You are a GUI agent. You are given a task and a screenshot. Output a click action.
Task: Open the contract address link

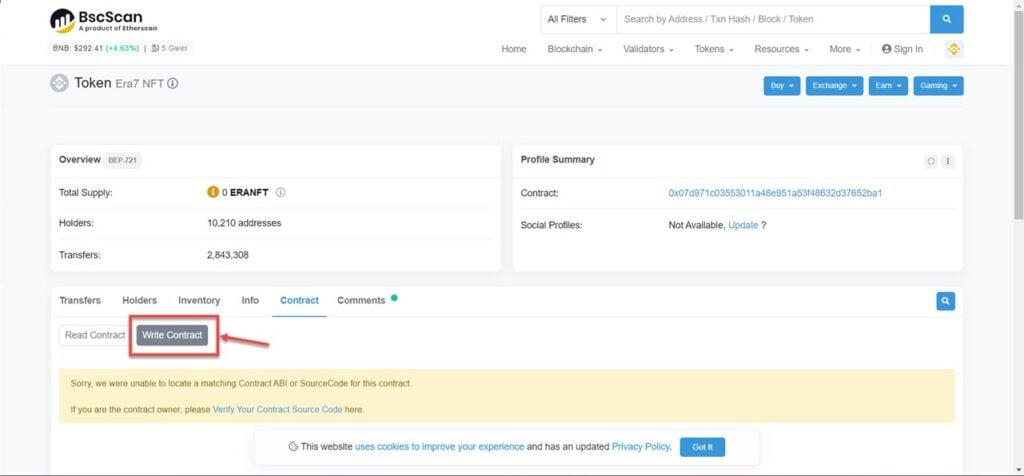click(x=775, y=193)
